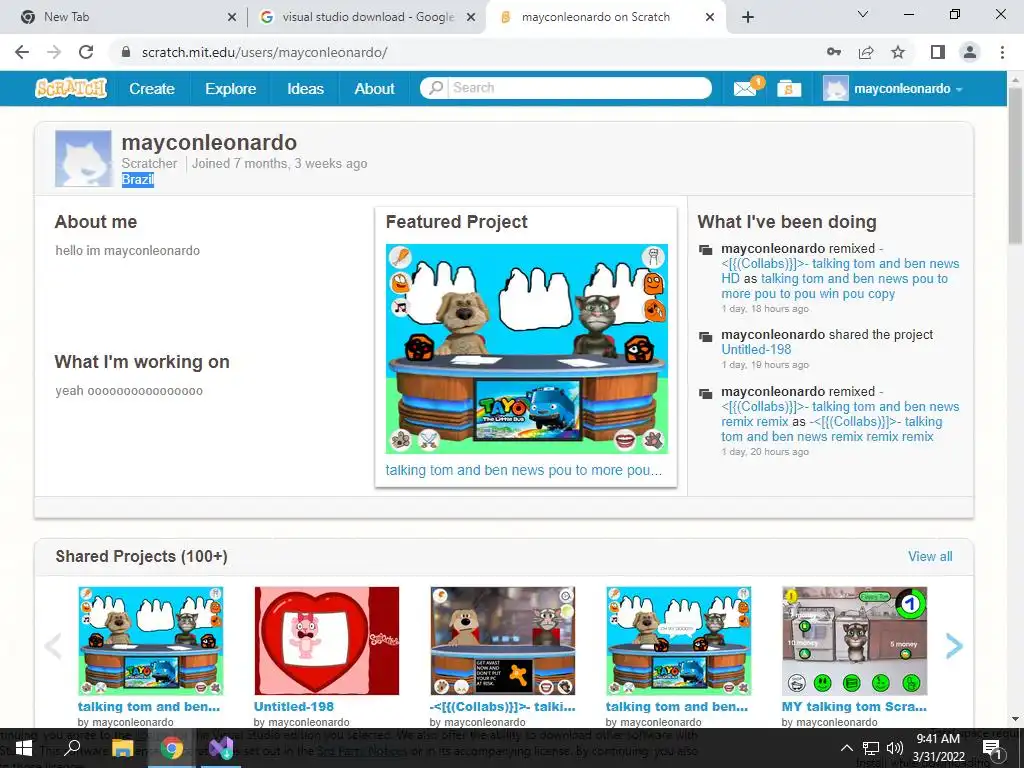Open a new tab with the plus button

[748, 17]
